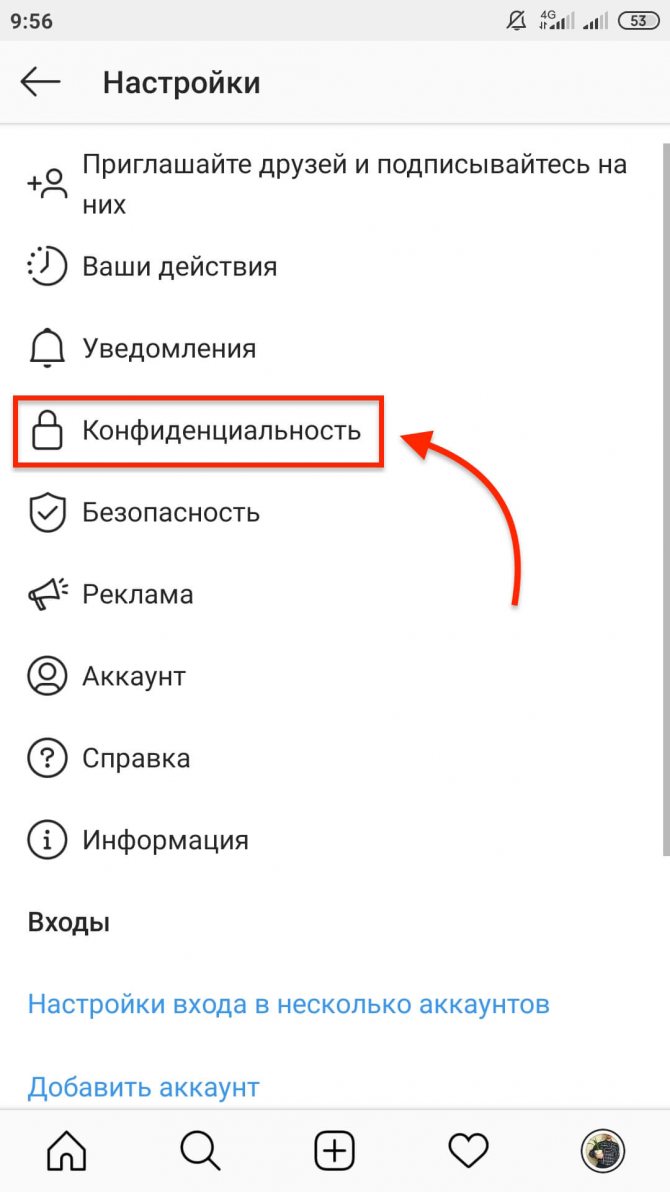Open profile via avatar thumbnail

602,1152
